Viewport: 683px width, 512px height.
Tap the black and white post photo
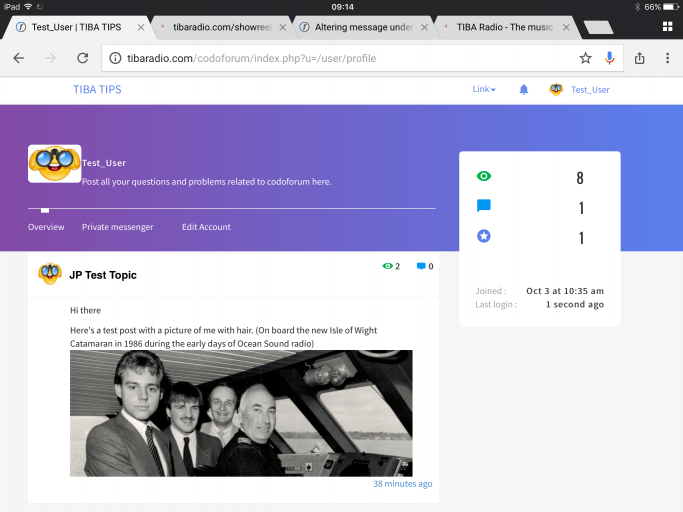(x=241, y=413)
